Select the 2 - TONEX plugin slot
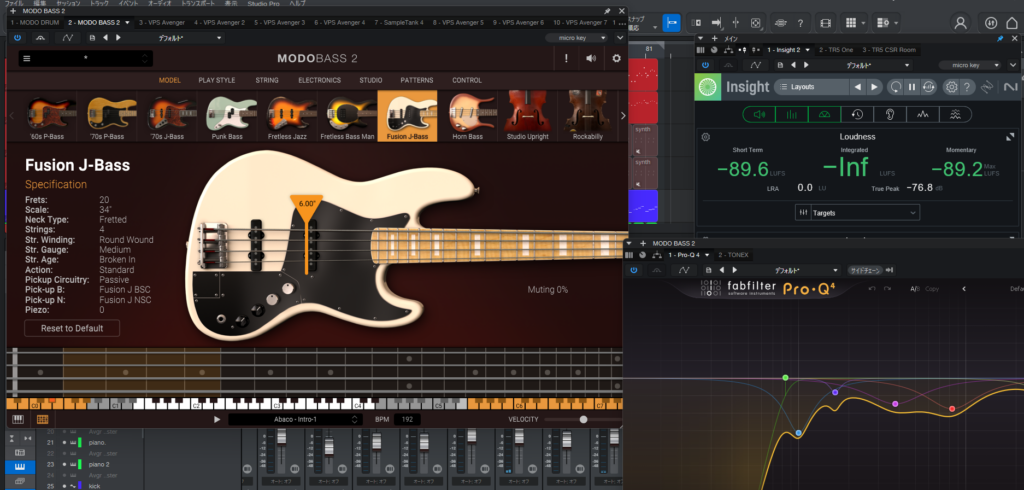The width and height of the screenshot is (1024, 490). pyautogui.click(x=733, y=255)
